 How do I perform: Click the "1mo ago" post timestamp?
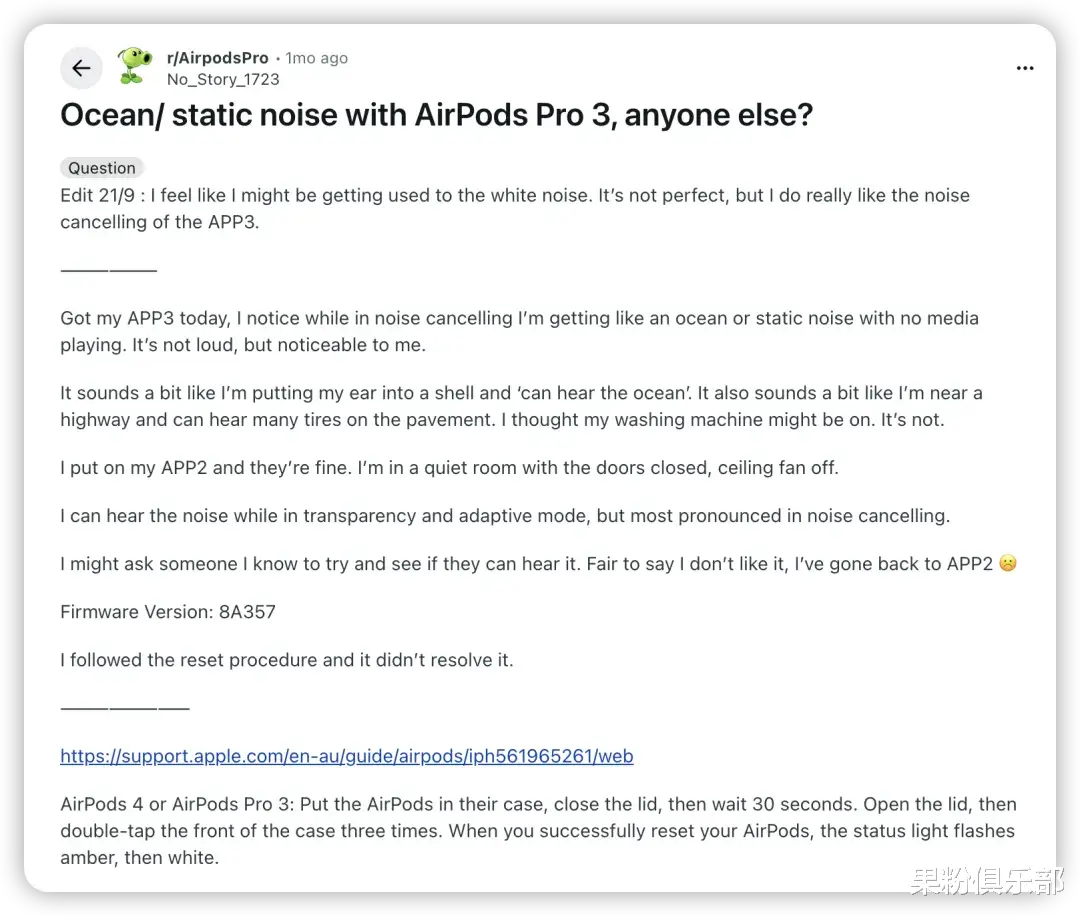[317, 58]
